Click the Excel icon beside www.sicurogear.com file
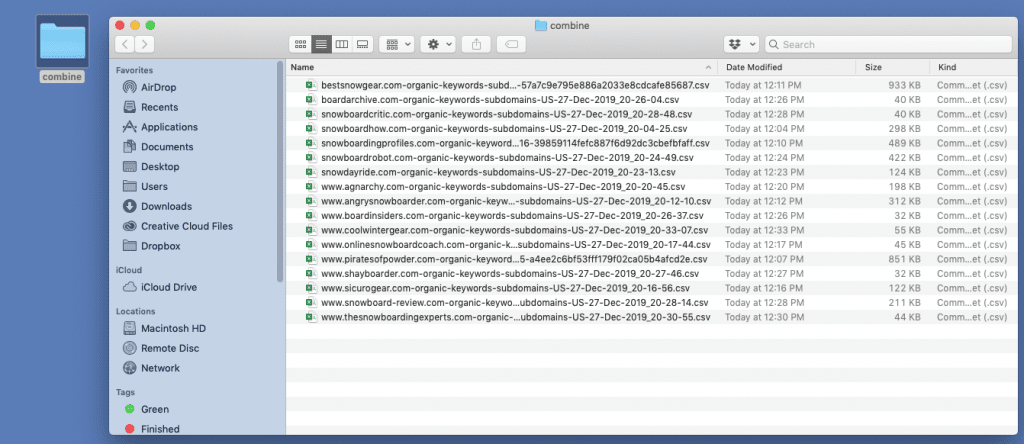This screenshot has height=444, width=1024. point(311,288)
